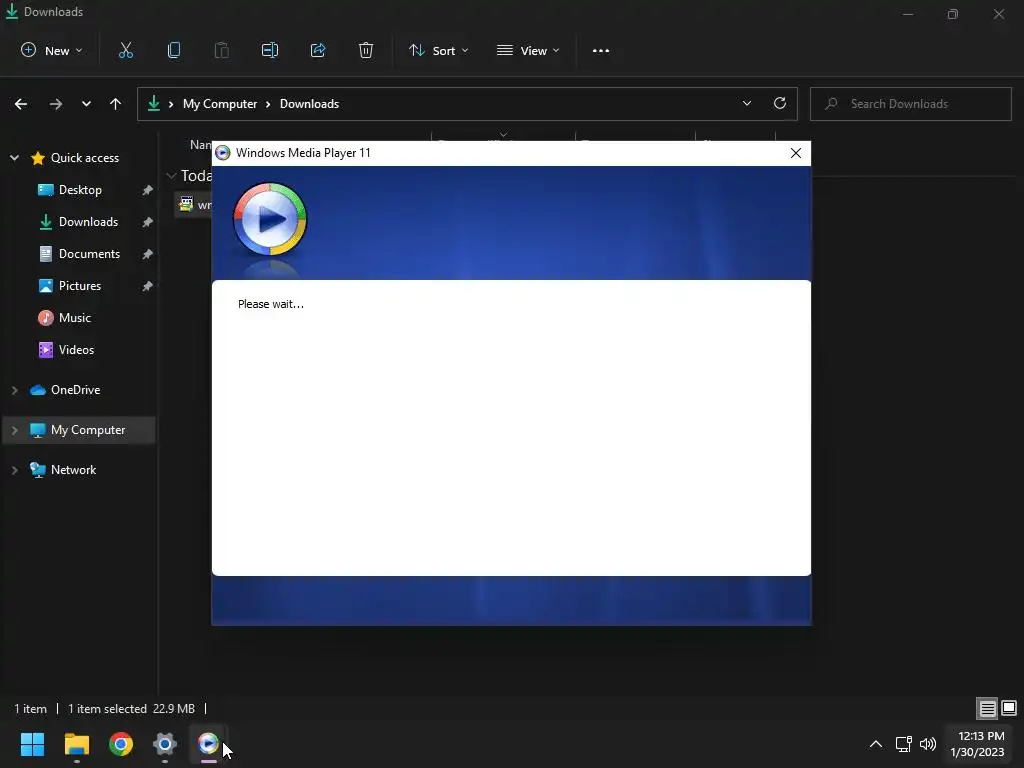Go back with the left arrow
1024x768 pixels.
pyautogui.click(x=21, y=104)
